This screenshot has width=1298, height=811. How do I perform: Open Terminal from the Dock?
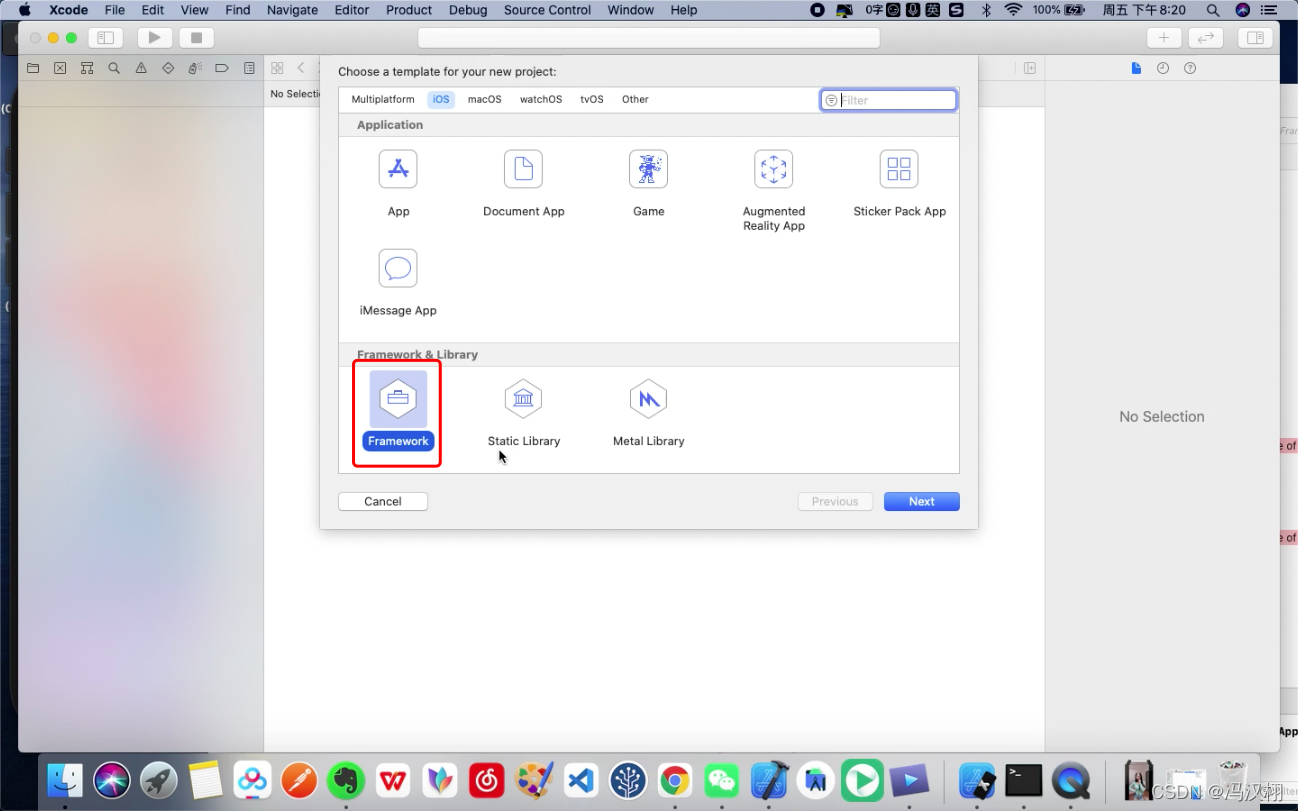(1024, 780)
